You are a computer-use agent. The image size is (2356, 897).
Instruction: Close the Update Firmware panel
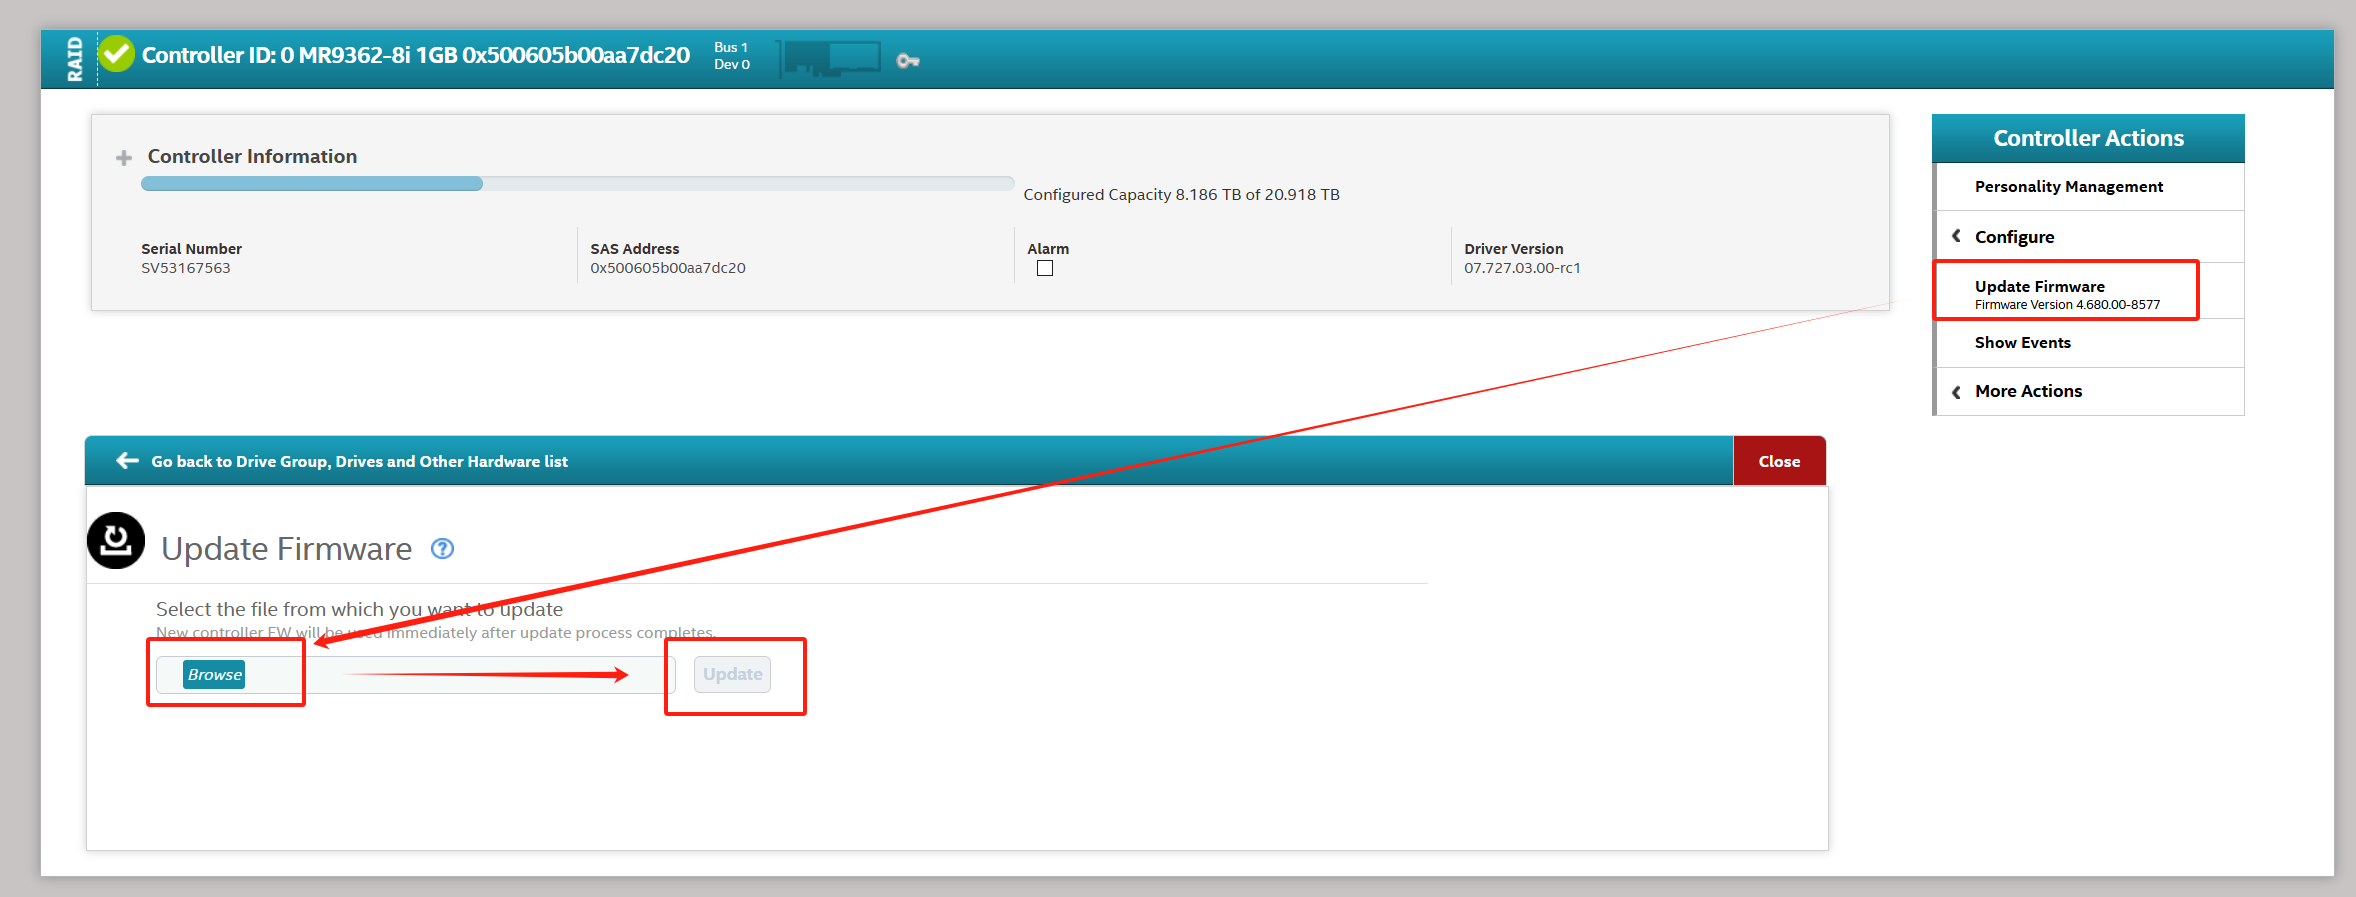1779,462
